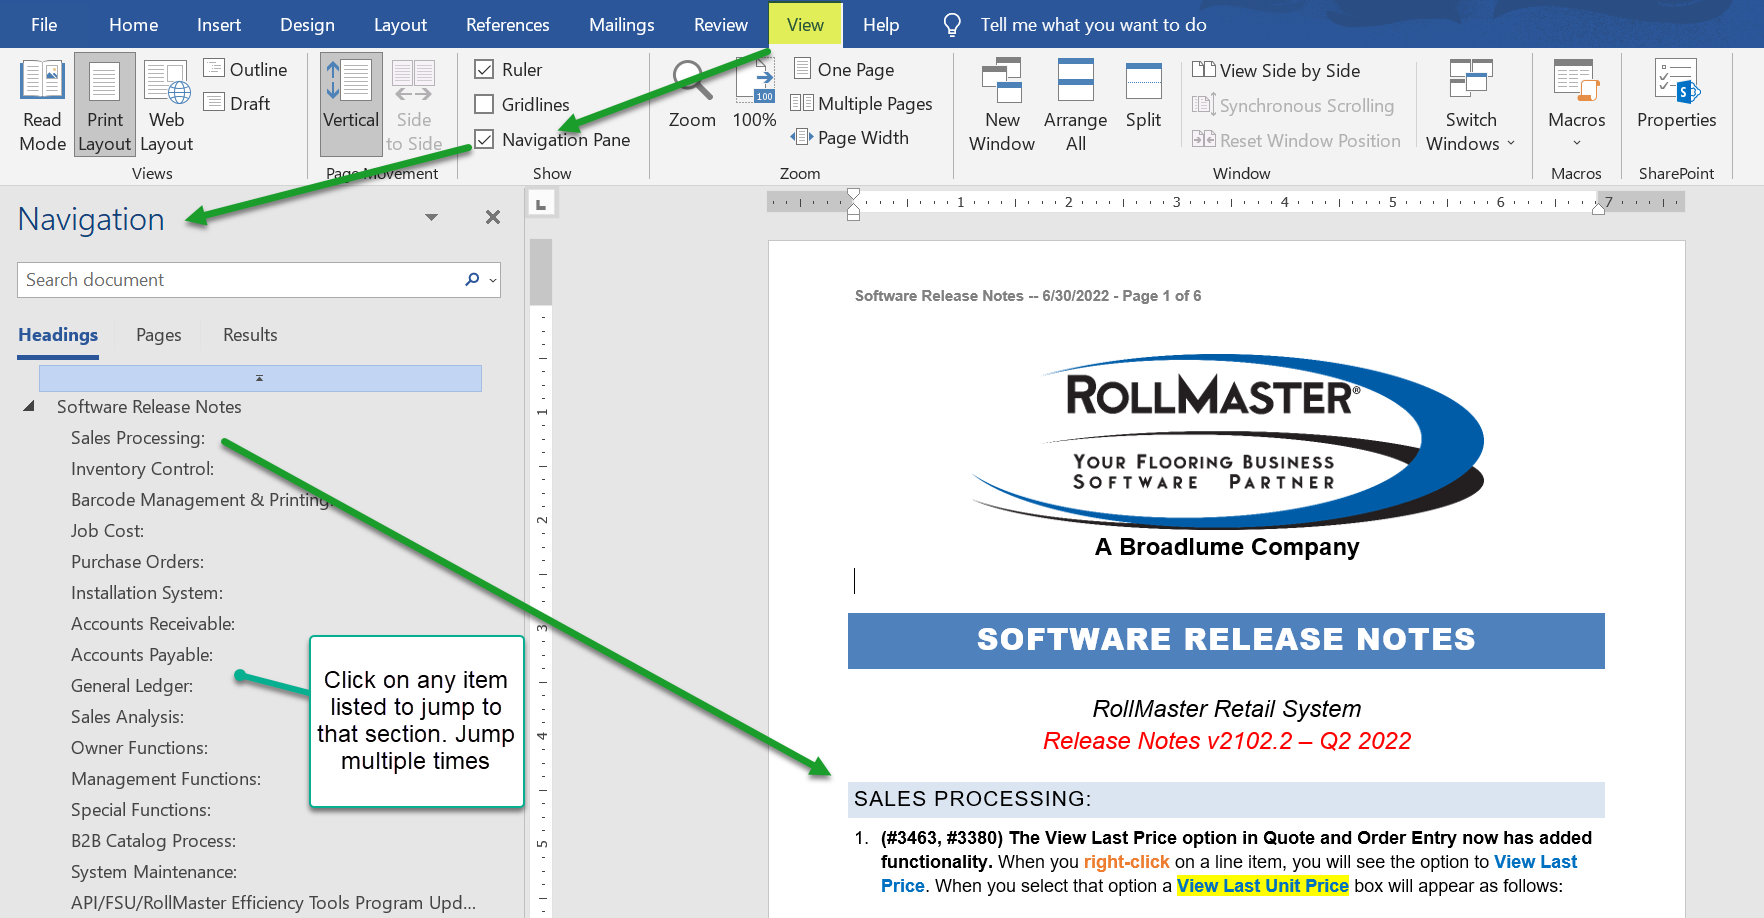Open the File tab
Image resolution: width=1764 pixels, height=918 pixels.
tap(44, 25)
